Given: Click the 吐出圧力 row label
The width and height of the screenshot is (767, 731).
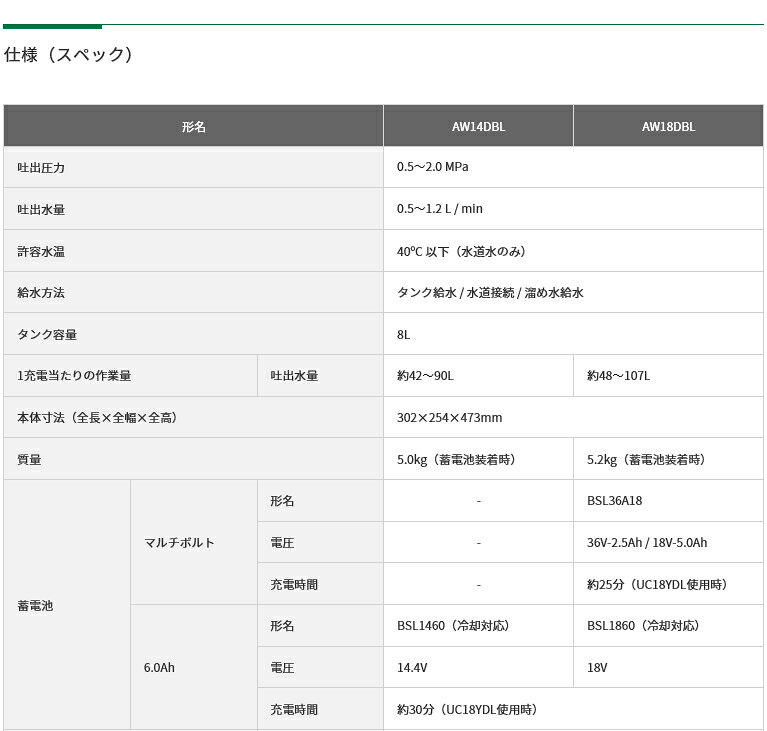Looking at the screenshot, I should 41,168.
